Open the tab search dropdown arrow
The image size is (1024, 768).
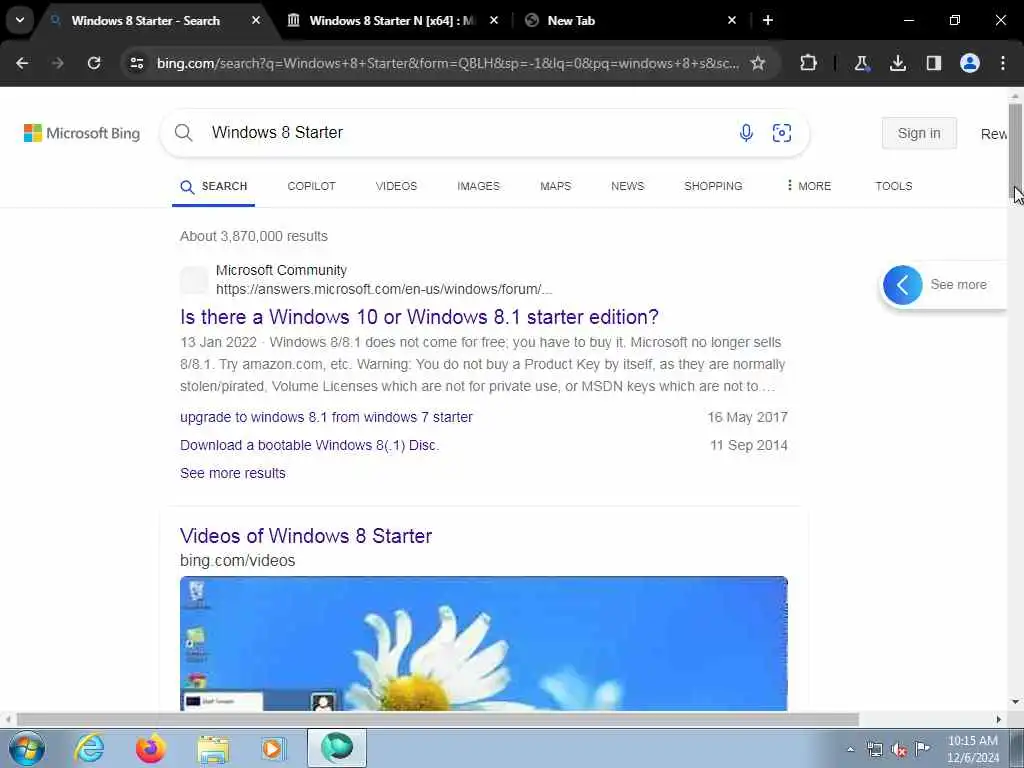[x=20, y=20]
